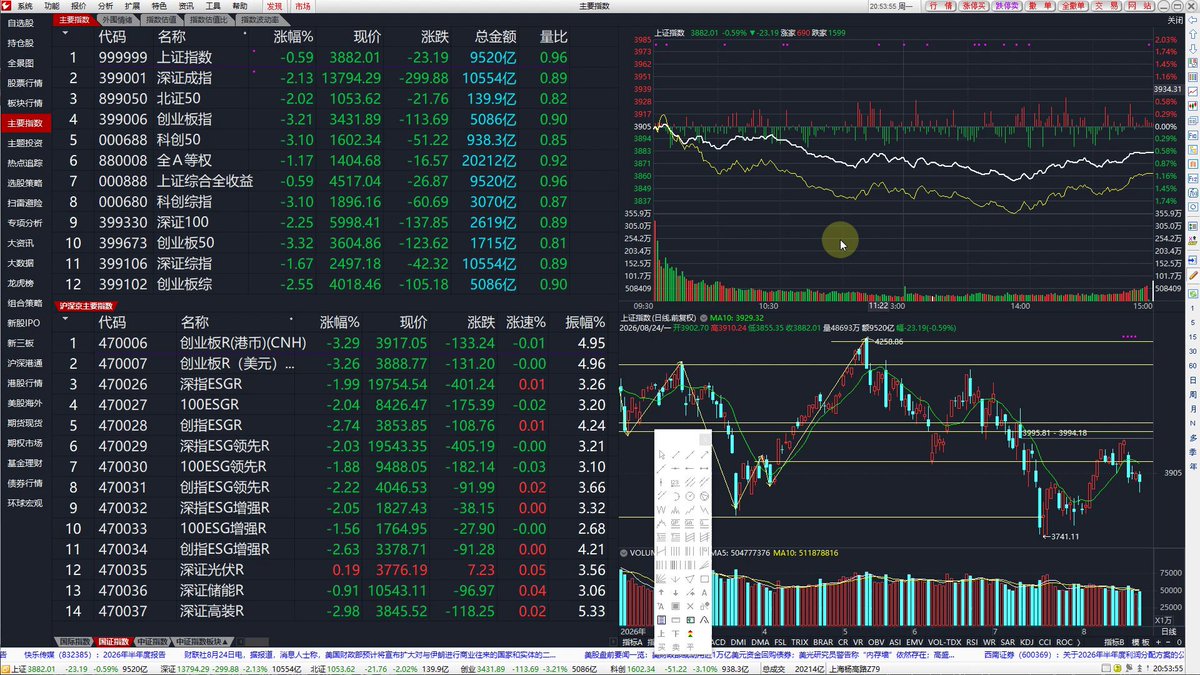1200x675 pixels.
Task: Pick the W wave pattern drawing tool
Action: (x=661, y=510)
